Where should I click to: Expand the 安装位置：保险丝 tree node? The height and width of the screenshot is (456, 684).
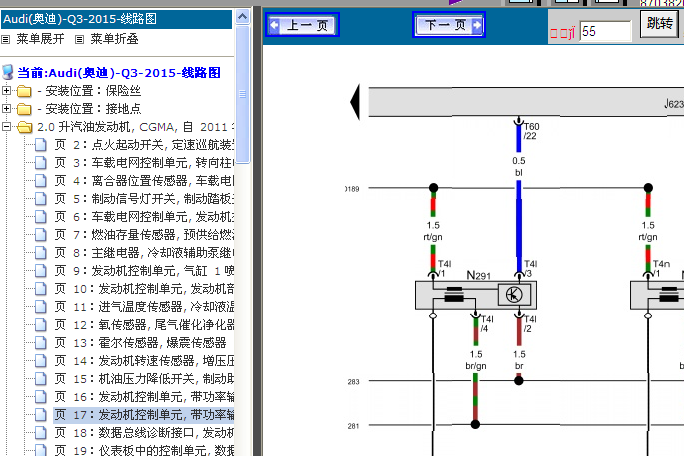pos(7,92)
